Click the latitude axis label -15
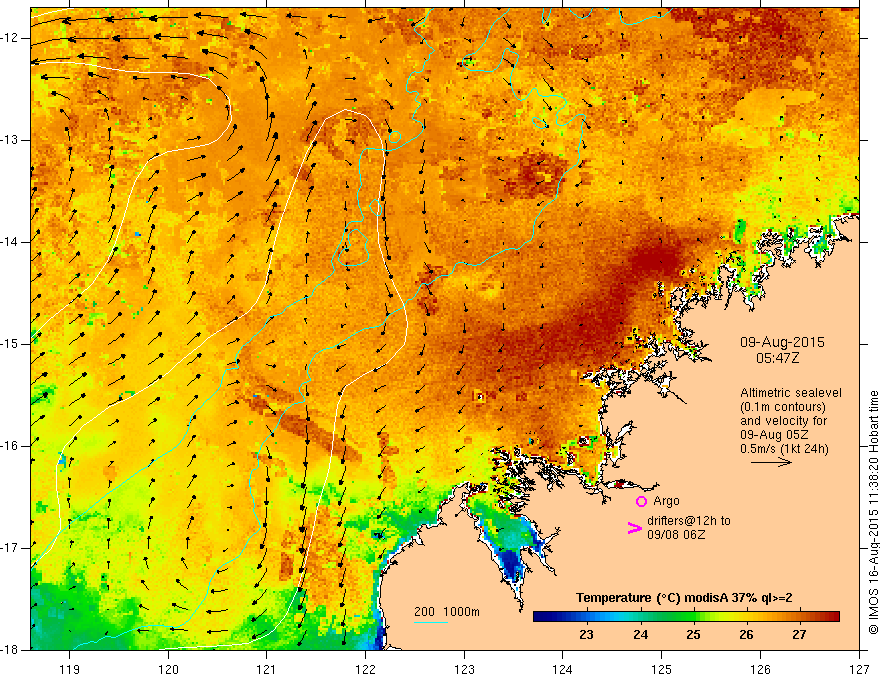 [11, 344]
